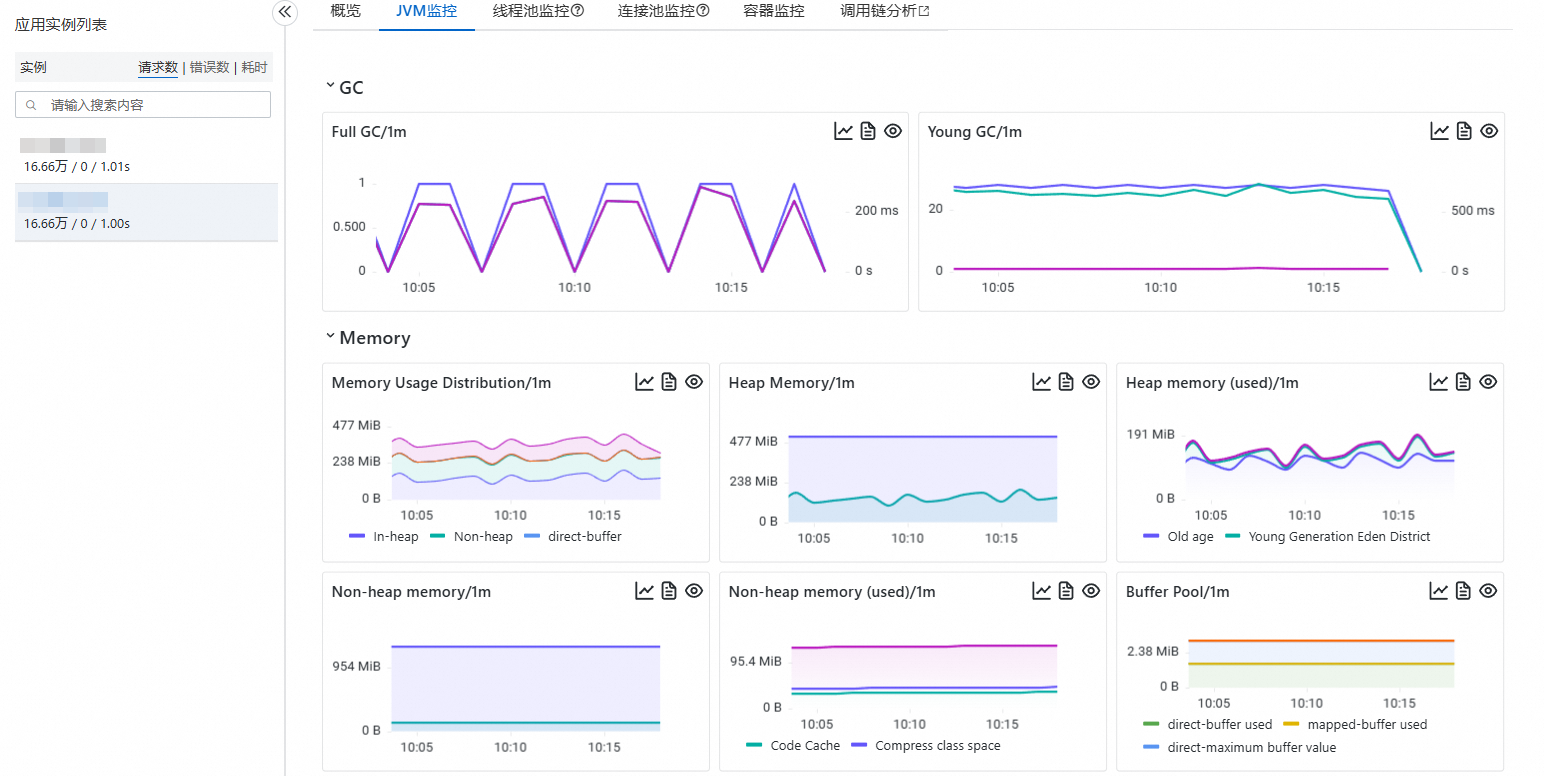Toggle the mapped-buffer used legend entry

tap(1355, 725)
